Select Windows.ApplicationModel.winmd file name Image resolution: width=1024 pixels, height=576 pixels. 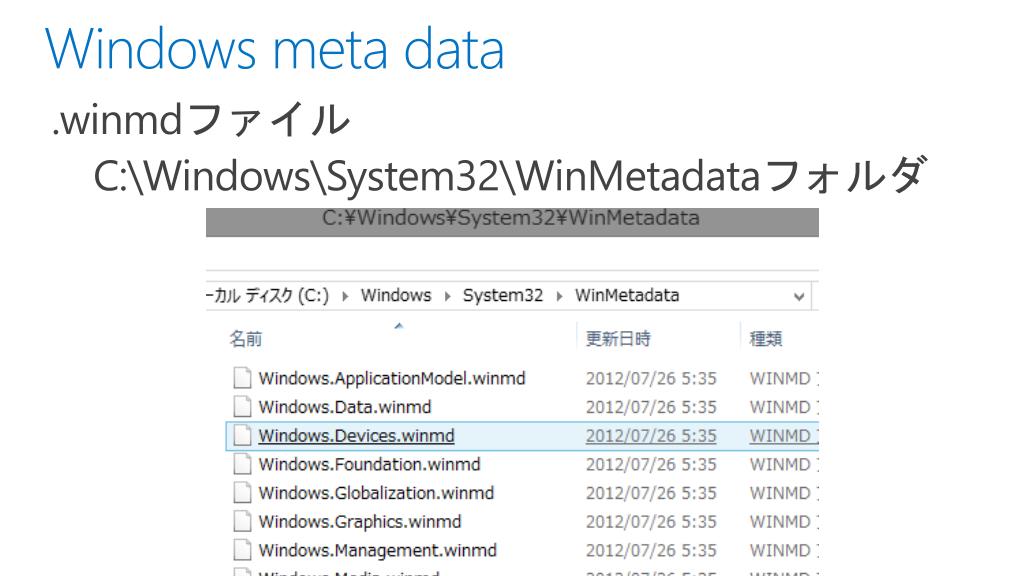tap(392, 379)
